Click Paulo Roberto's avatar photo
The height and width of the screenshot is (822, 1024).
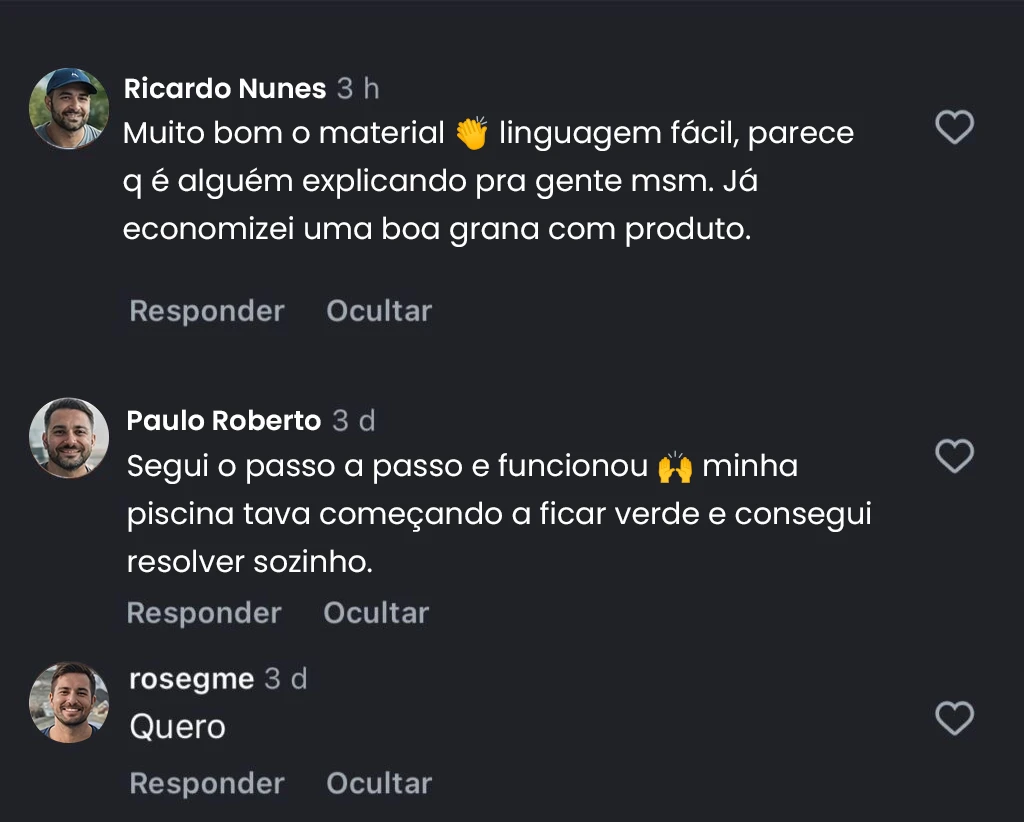69,438
